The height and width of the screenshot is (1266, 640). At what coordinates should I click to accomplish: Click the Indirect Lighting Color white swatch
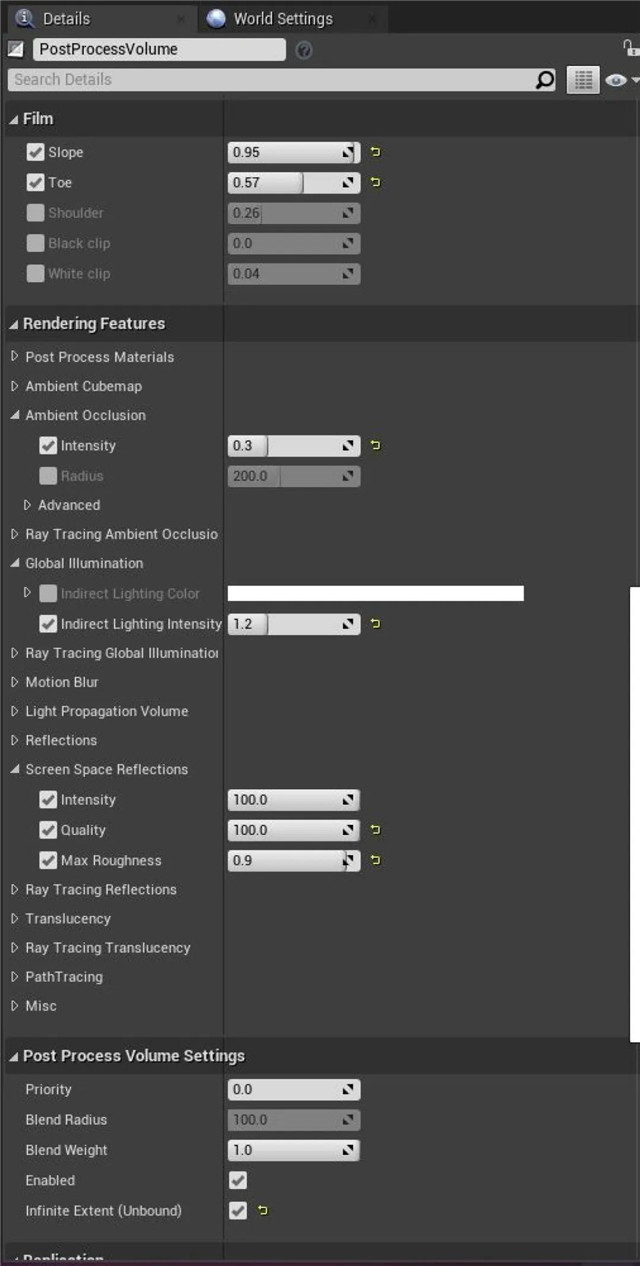[x=376, y=594]
